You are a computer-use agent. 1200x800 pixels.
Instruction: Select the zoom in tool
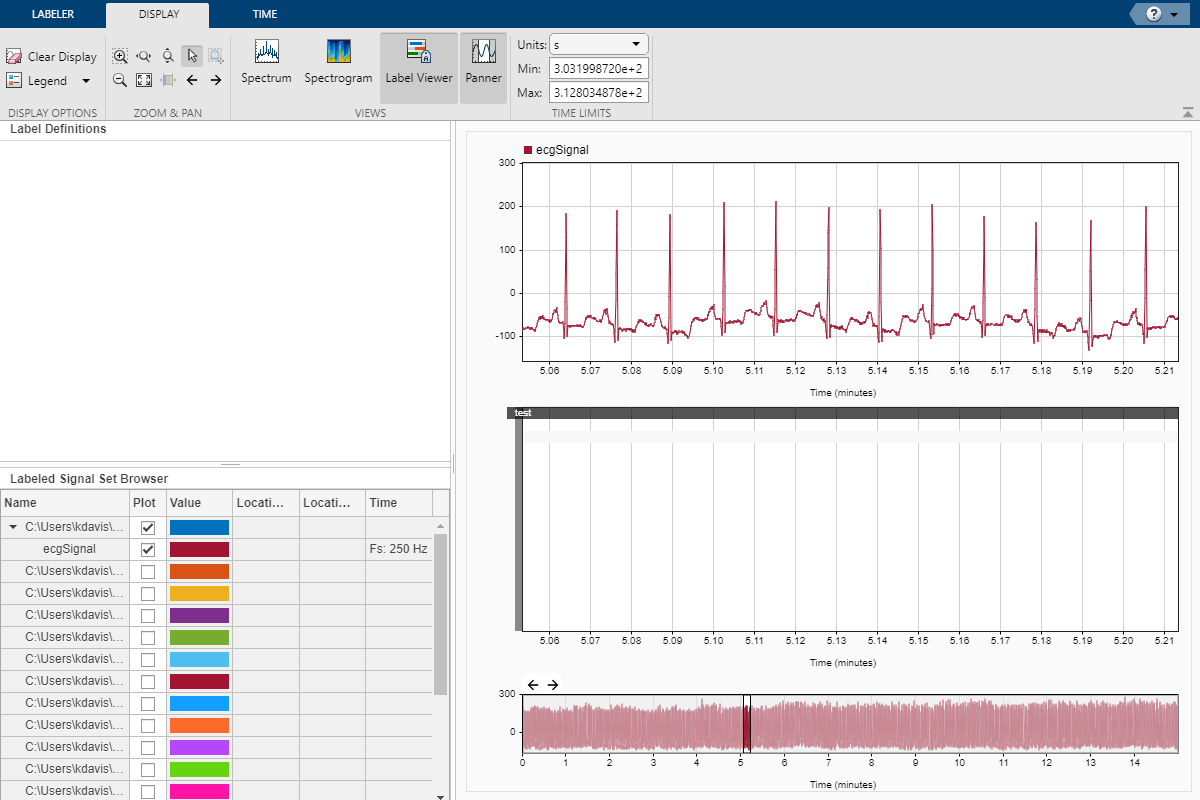coord(120,56)
